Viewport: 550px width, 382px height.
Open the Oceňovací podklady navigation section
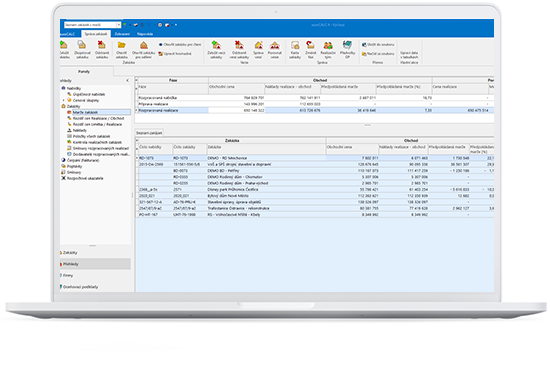click(x=95, y=287)
